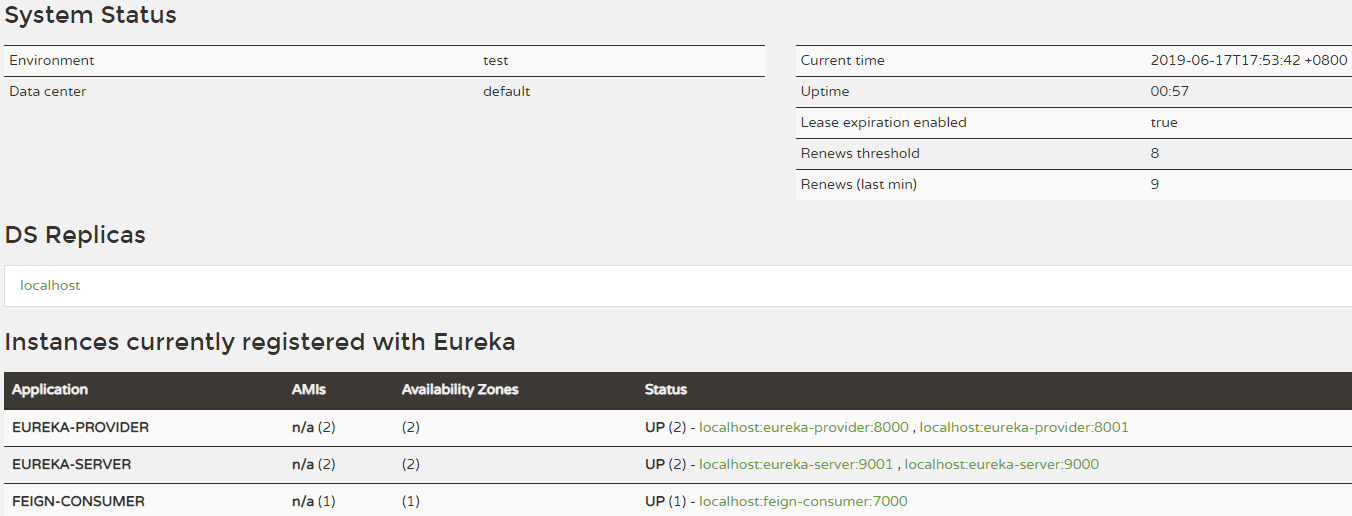Click the AMIs cell in FEIGN-CONSUMER row

click(313, 502)
